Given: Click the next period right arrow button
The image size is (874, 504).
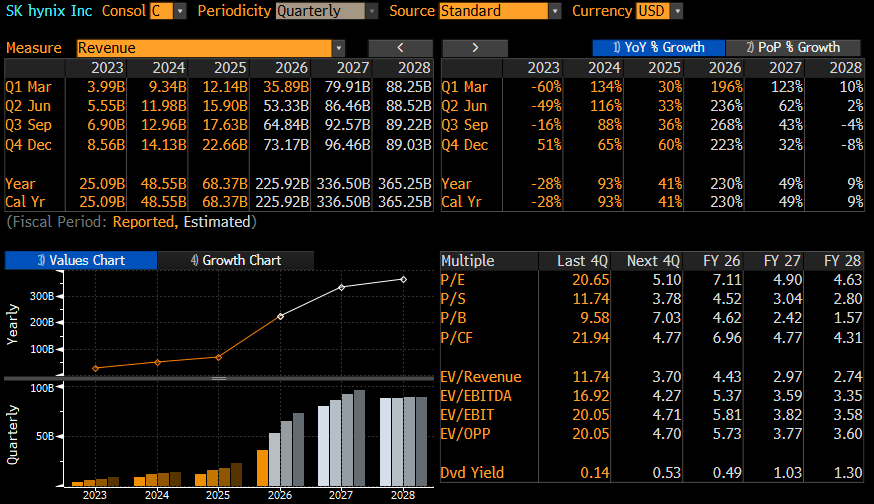Looking at the screenshot, I should tap(475, 48).
